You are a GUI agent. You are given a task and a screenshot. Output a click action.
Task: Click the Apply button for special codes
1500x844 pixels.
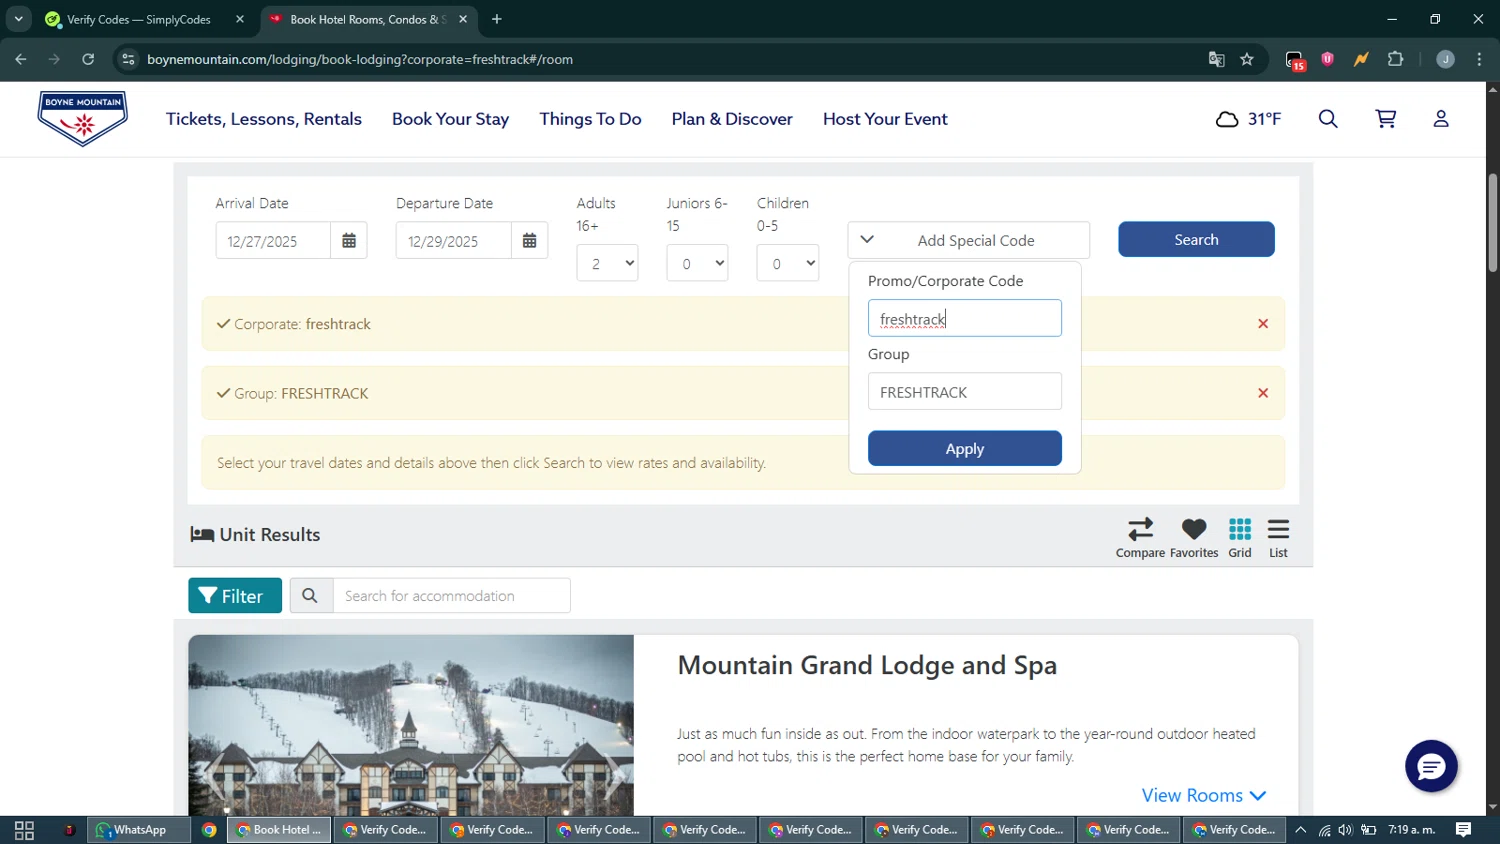pos(965,449)
